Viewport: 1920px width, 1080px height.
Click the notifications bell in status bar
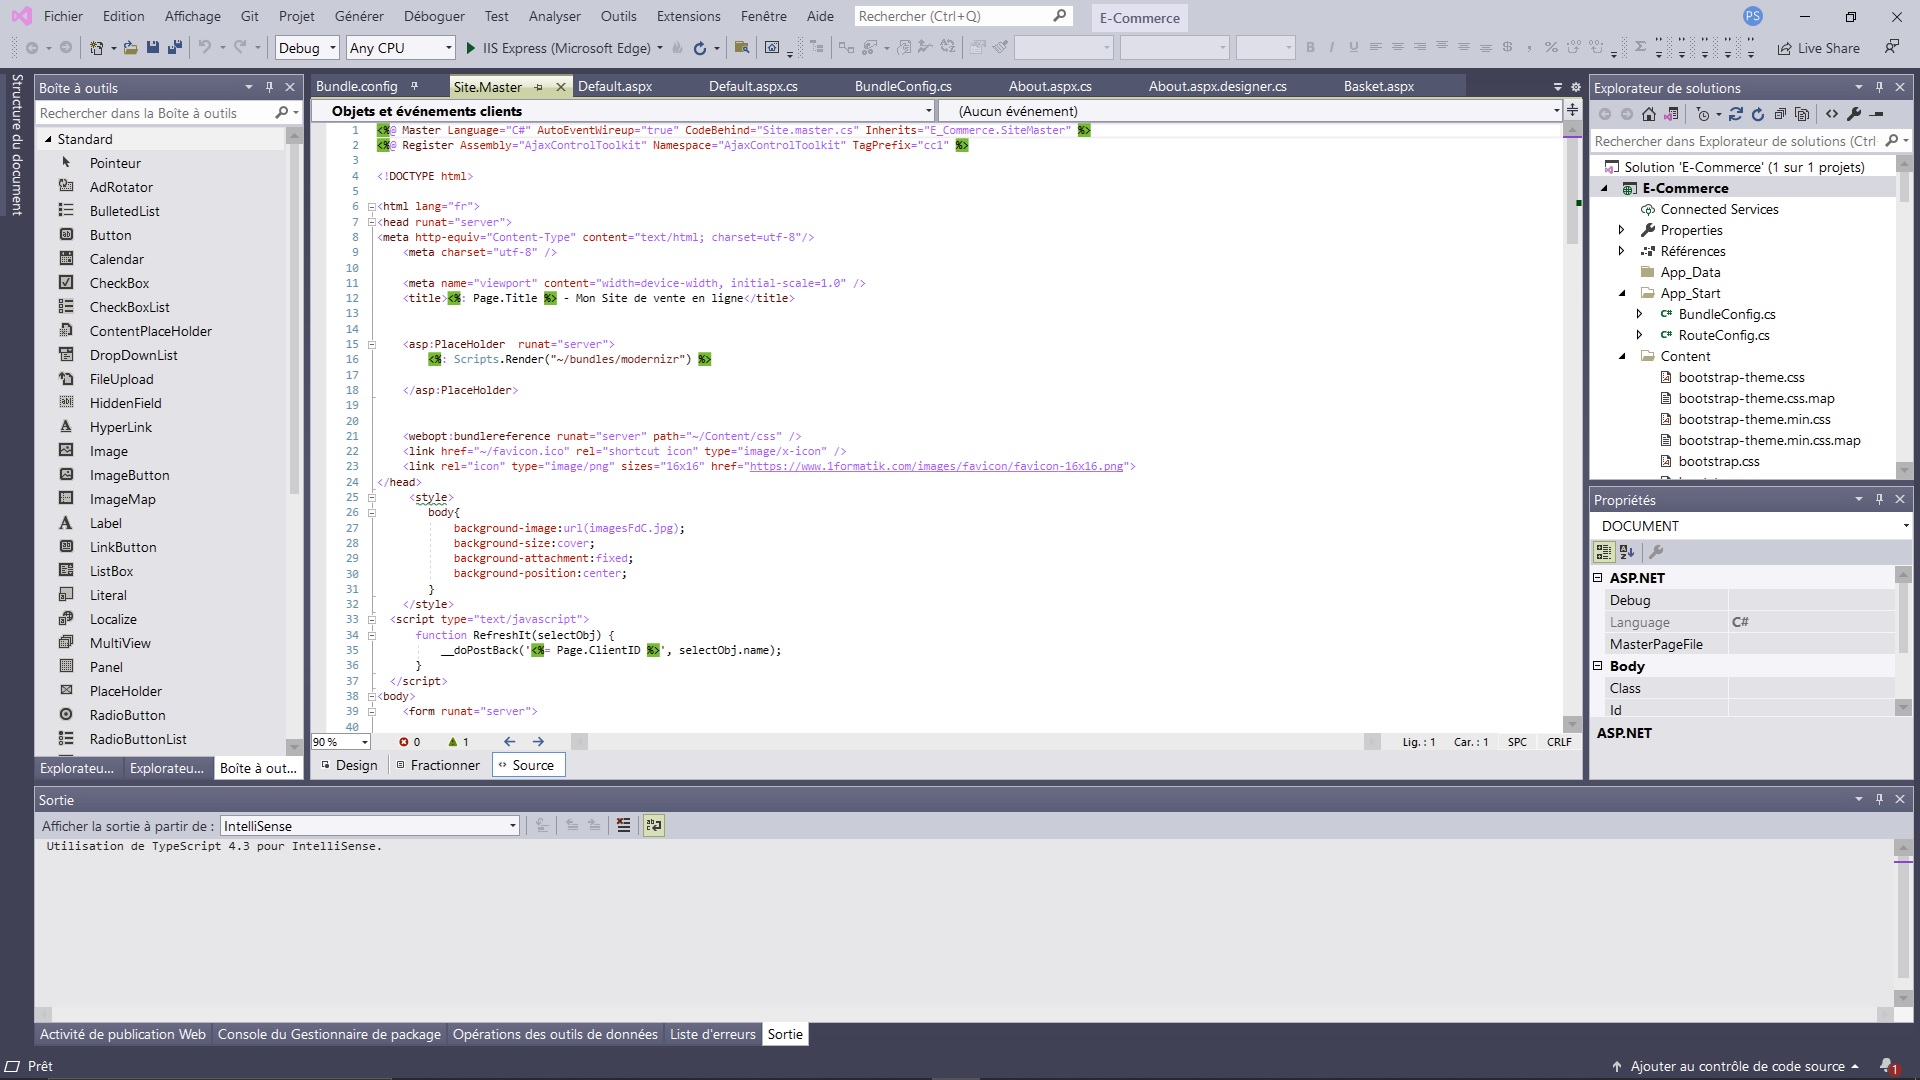(1888, 1066)
